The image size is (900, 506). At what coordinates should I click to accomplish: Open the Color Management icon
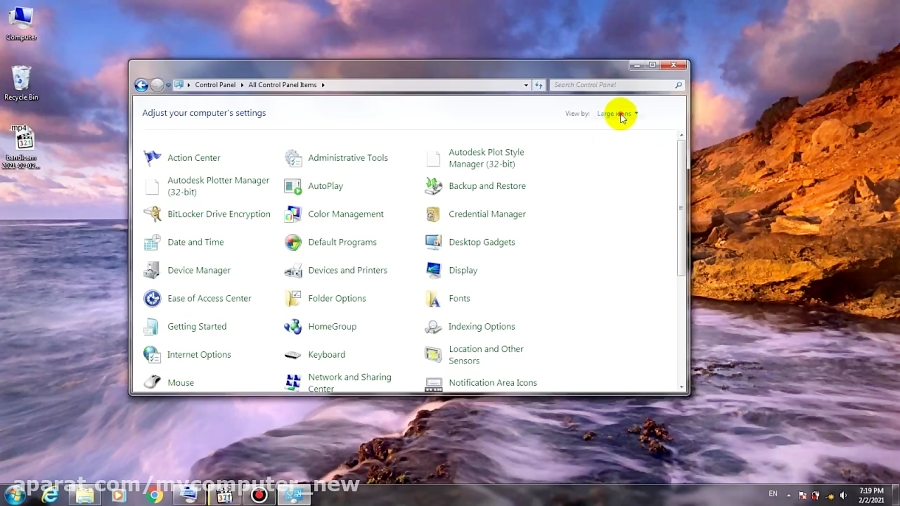[293, 214]
